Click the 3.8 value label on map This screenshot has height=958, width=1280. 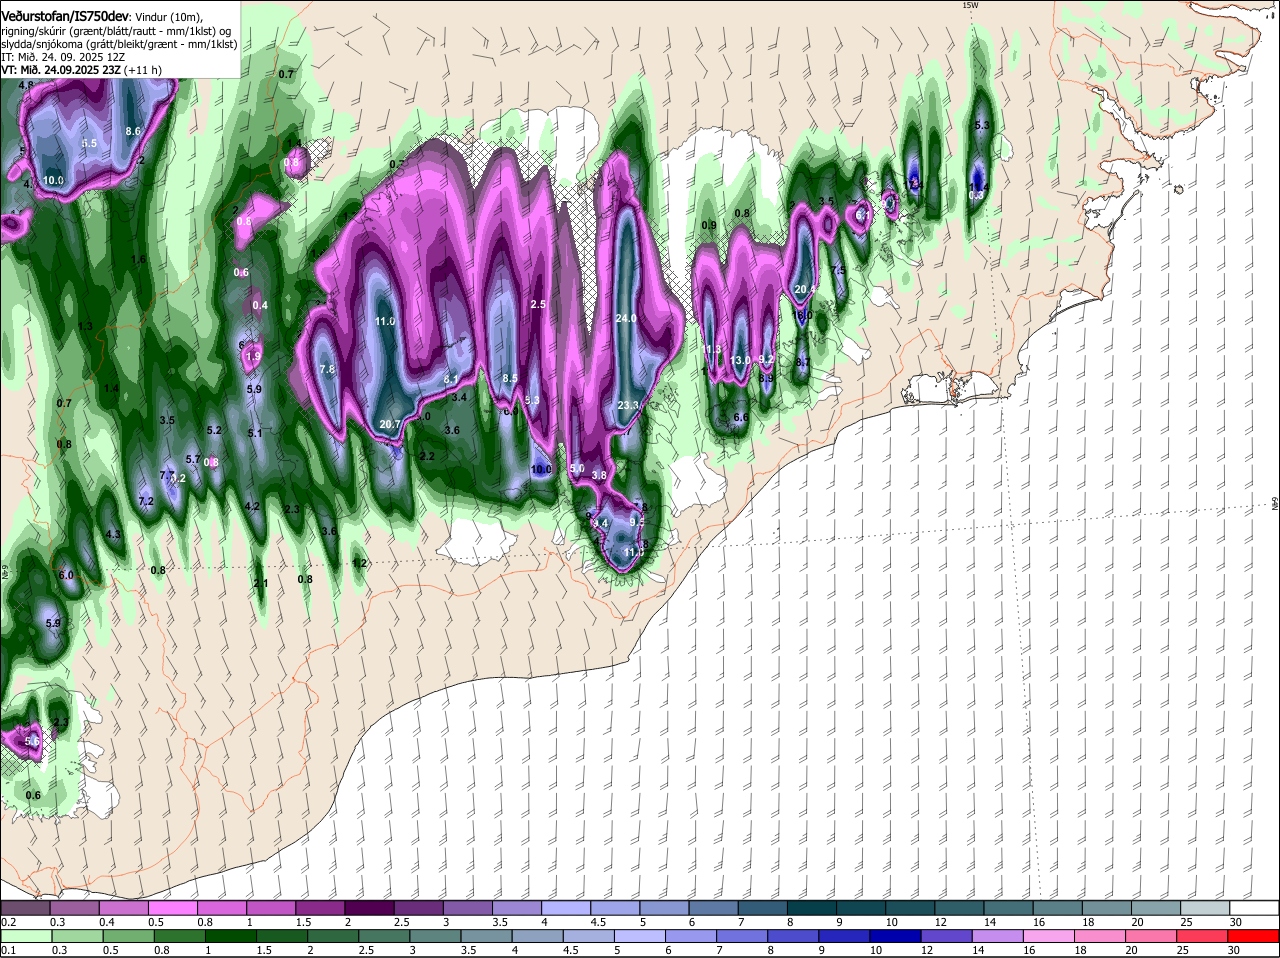599,475
